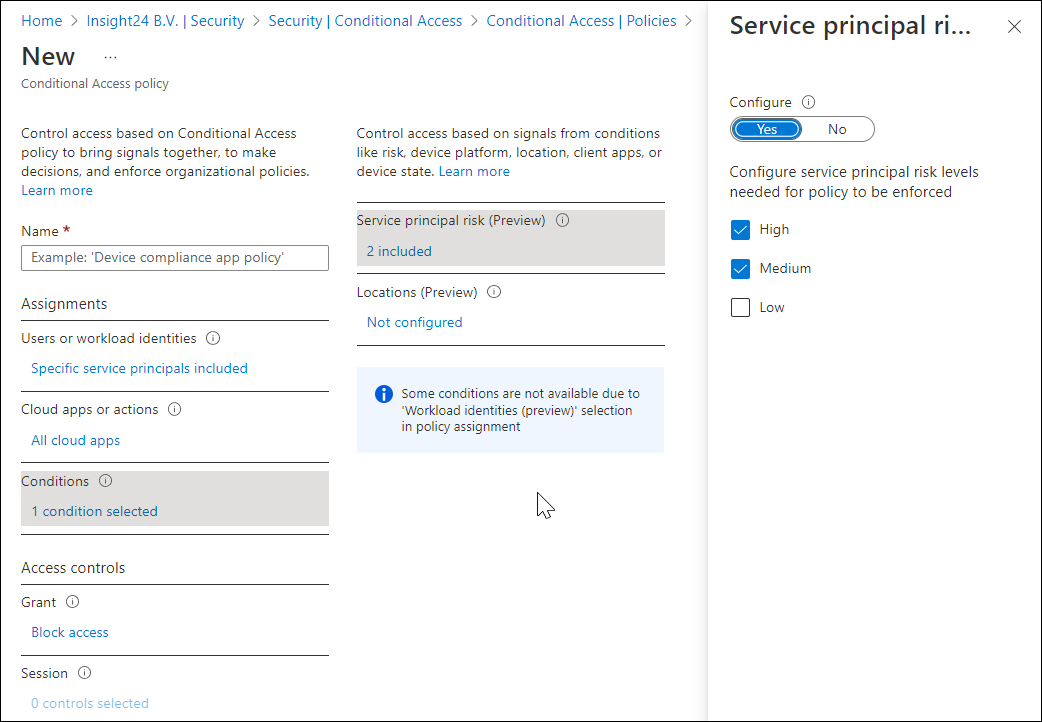Click Learn more under policy description
Viewport: 1042px width, 722px height.
(57, 191)
